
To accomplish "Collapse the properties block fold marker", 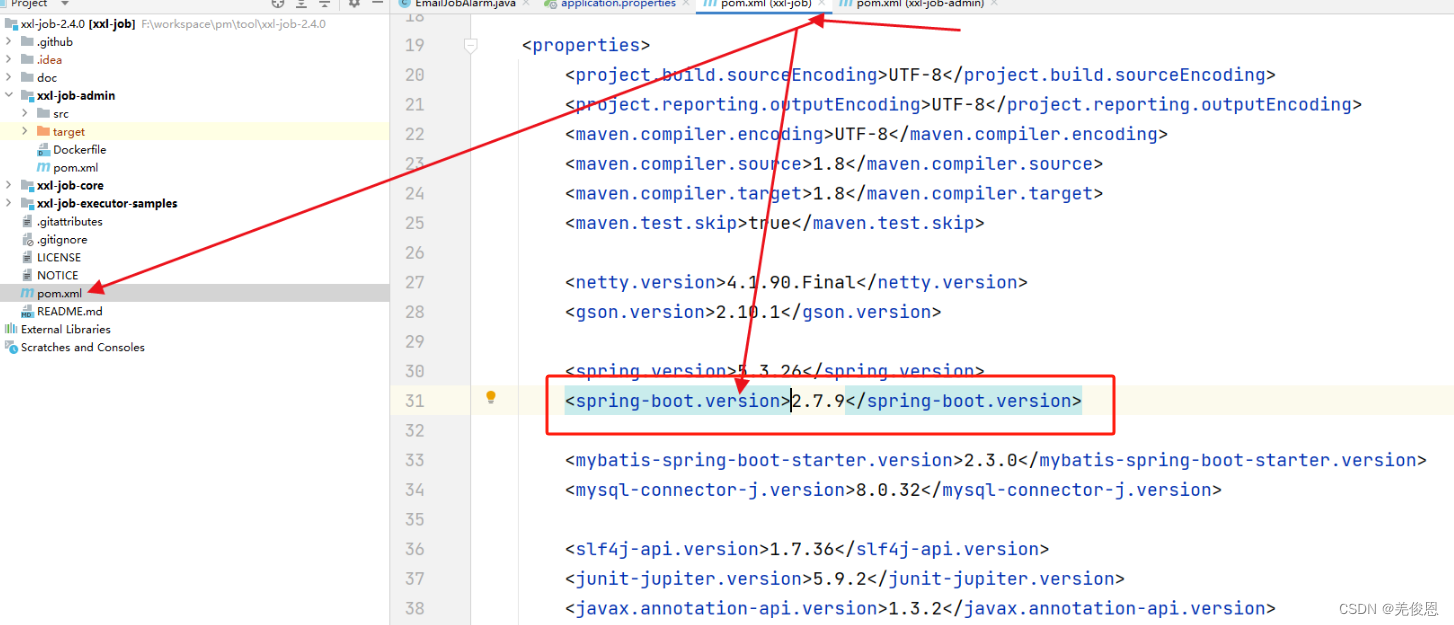I will 470,45.
